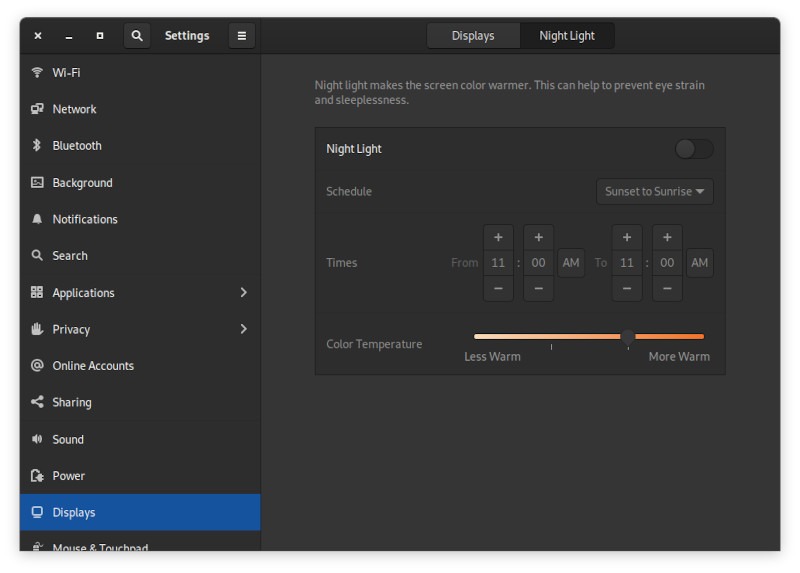800x573 pixels.
Task: Enable the Night Light switch
Action: pyautogui.click(x=694, y=149)
